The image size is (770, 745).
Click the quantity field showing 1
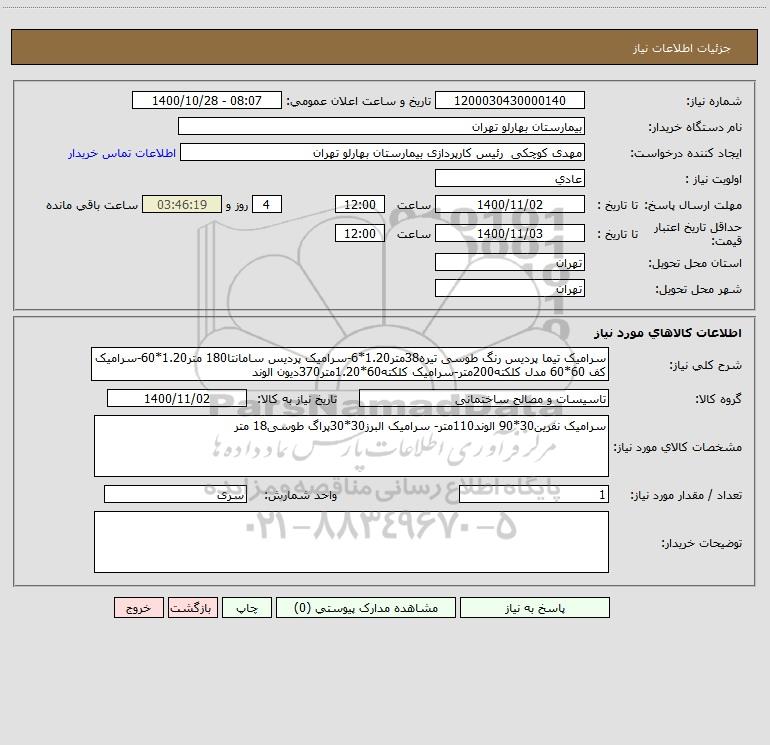[x=534, y=495]
